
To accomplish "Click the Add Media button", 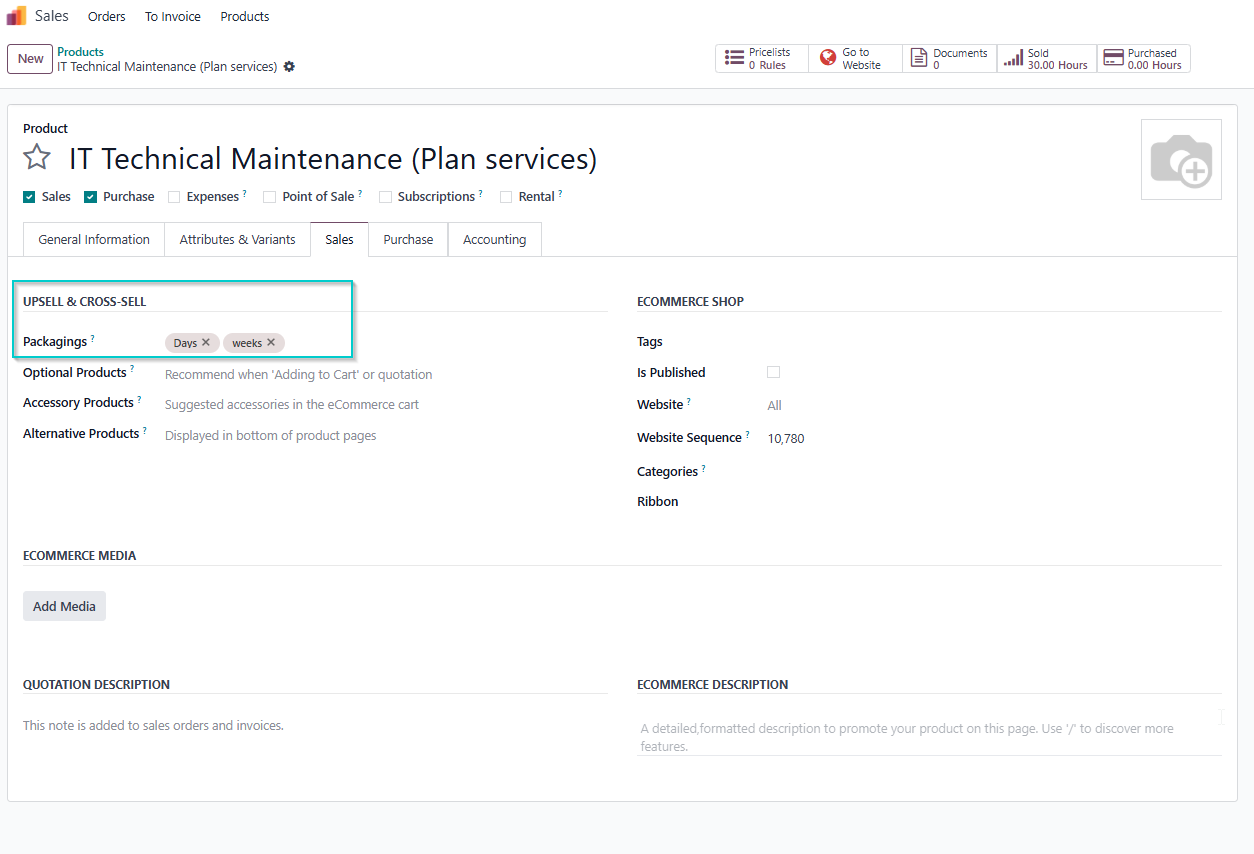I will coord(64,606).
